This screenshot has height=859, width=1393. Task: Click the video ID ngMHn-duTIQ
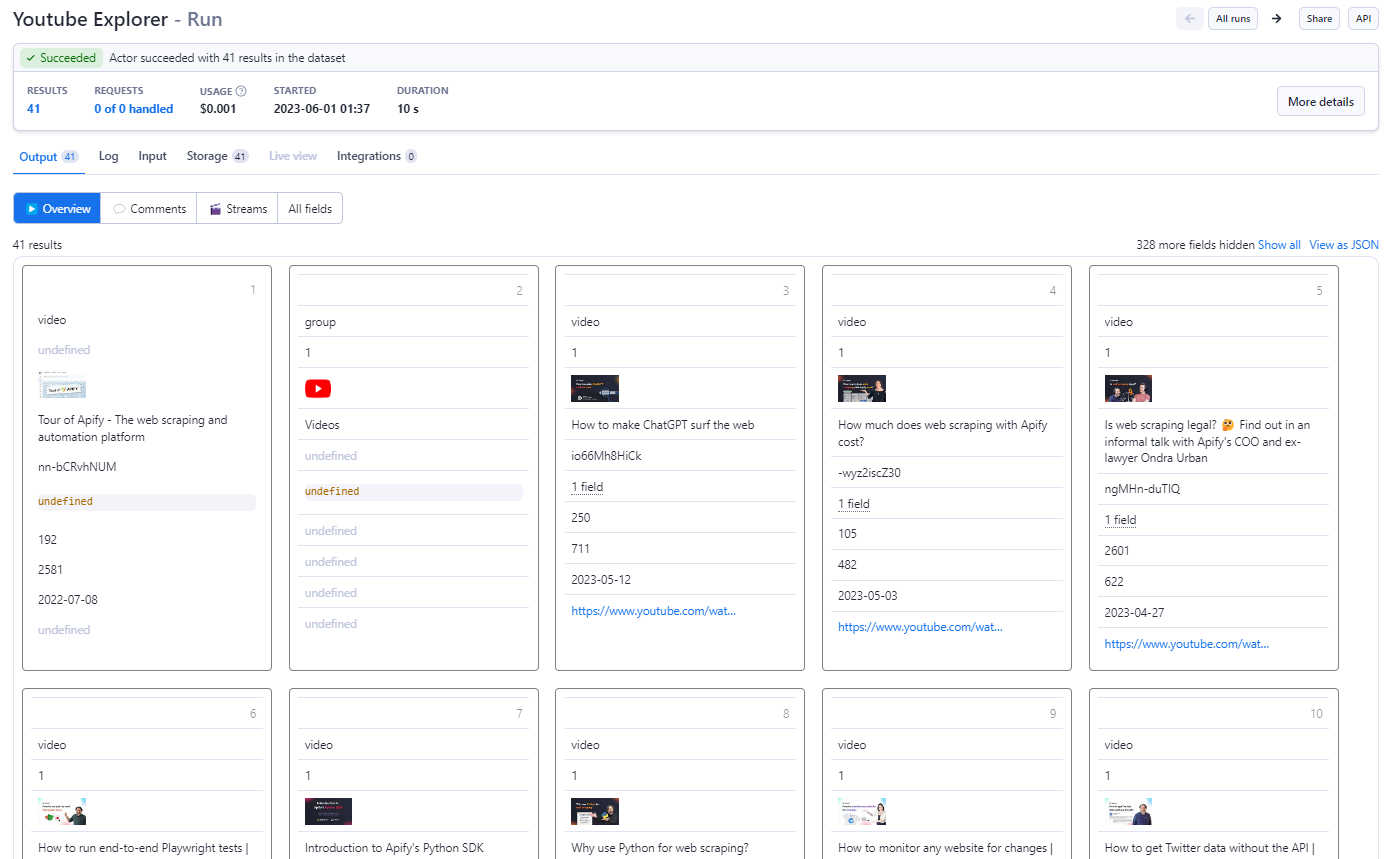(x=1140, y=489)
